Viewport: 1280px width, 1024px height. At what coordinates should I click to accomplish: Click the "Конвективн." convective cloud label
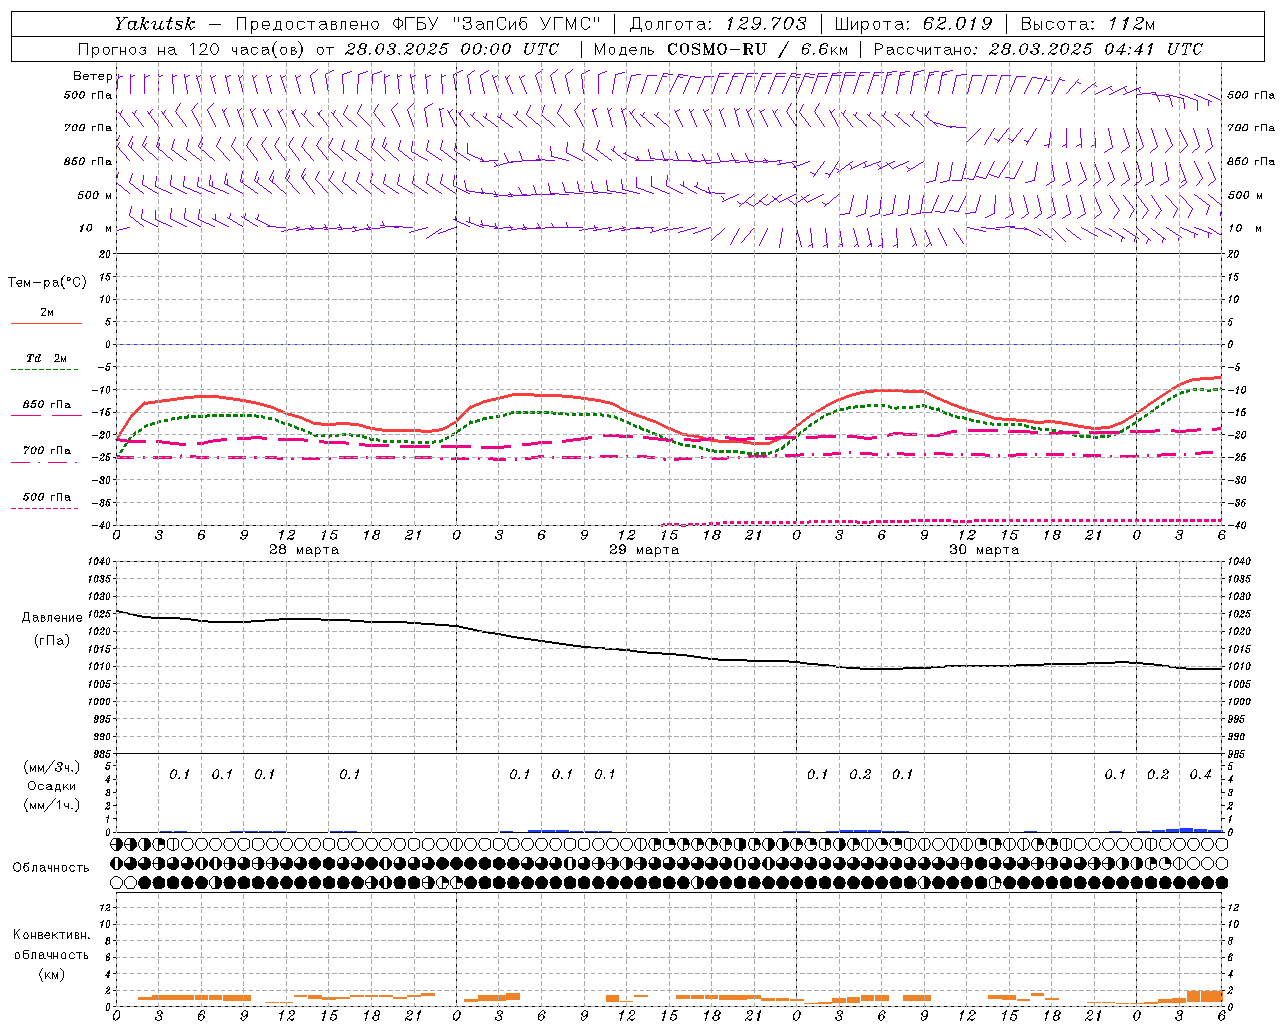click(x=51, y=935)
